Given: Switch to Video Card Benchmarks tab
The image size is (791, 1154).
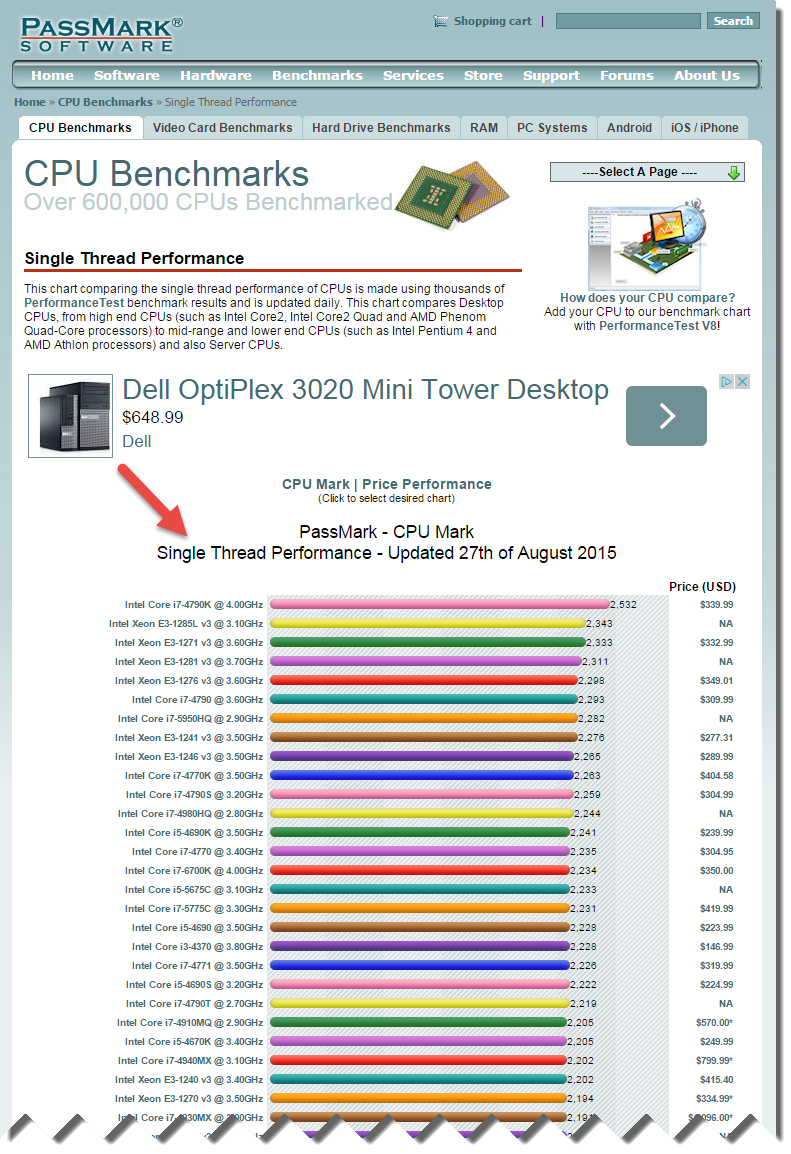Looking at the screenshot, I should coord(222,128).
